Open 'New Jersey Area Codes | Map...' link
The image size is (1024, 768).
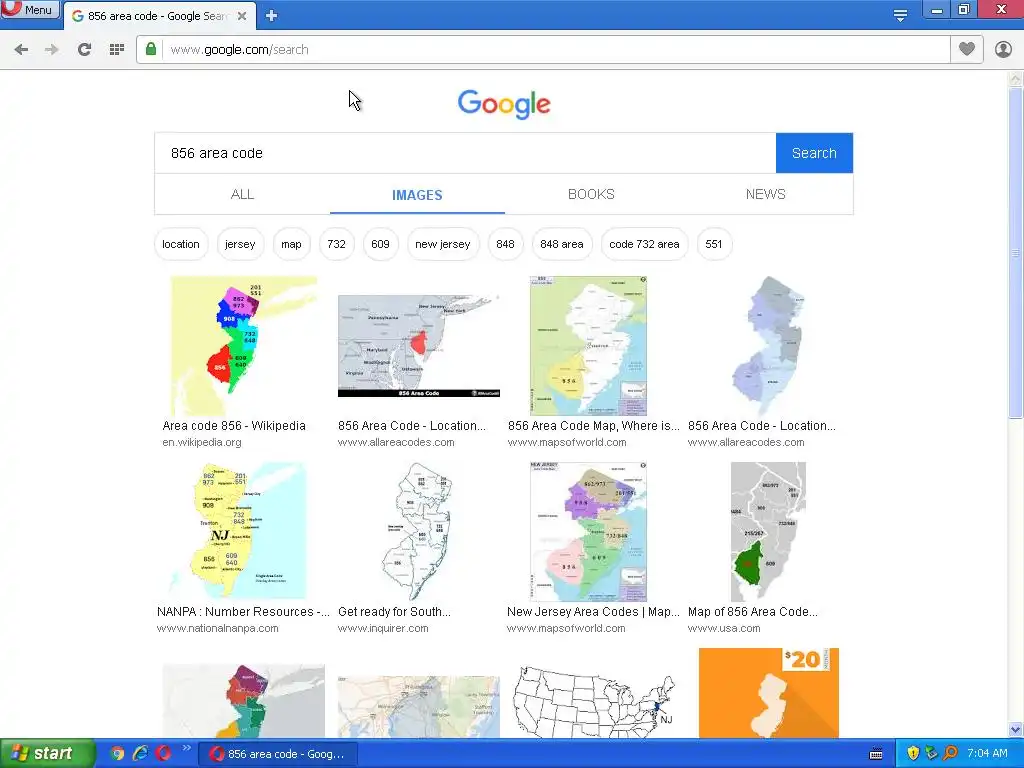click(593, 612)
